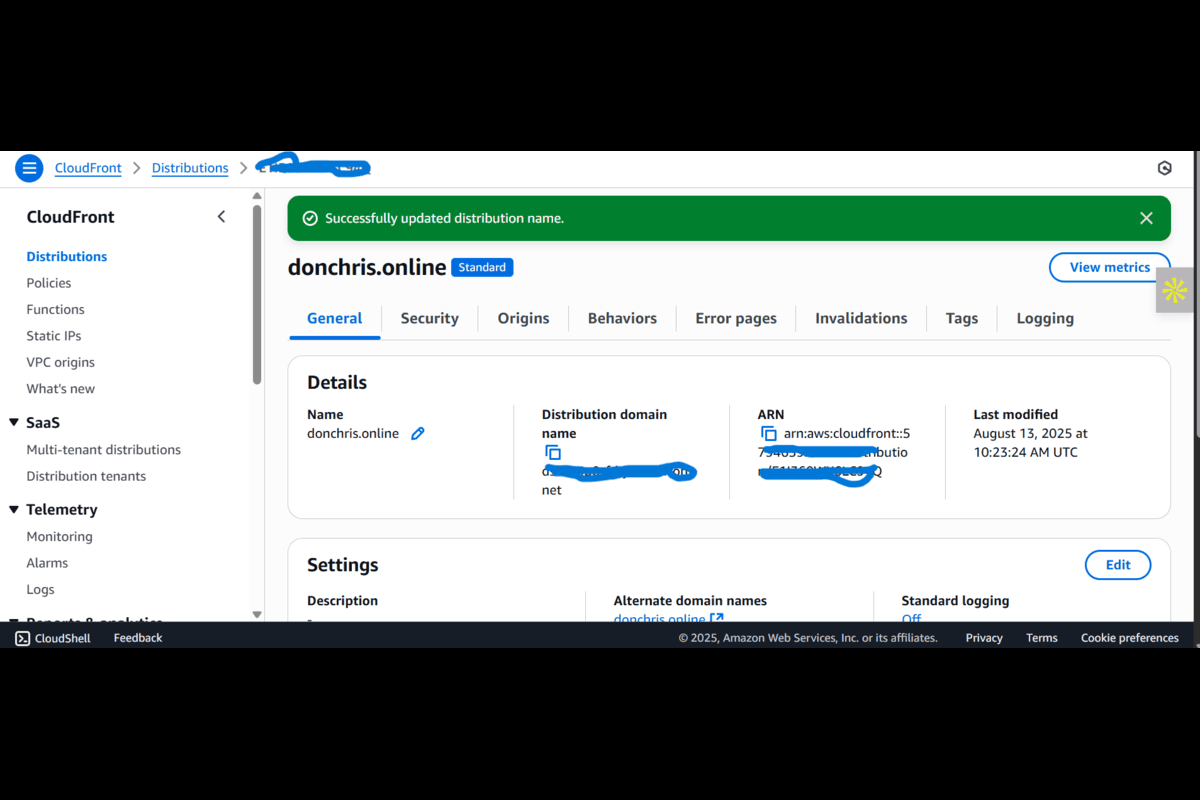The image size is (1200, 800).
Task: Go to the Invalidations tab
Action: point(860,318)
